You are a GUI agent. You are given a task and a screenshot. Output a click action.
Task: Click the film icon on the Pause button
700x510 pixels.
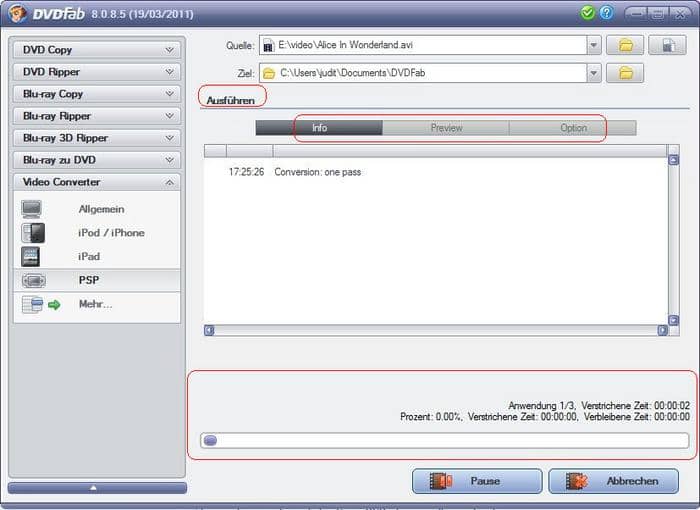[441, 481]
